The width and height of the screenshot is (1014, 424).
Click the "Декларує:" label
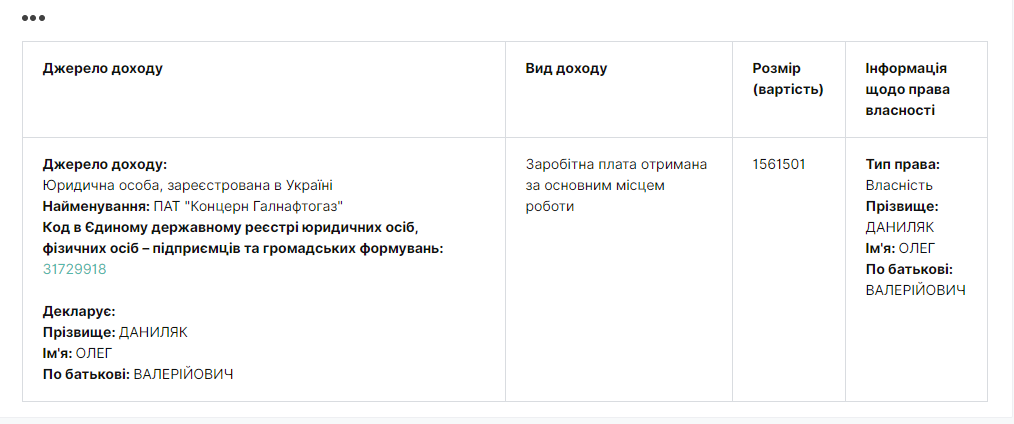click(79, 311)
